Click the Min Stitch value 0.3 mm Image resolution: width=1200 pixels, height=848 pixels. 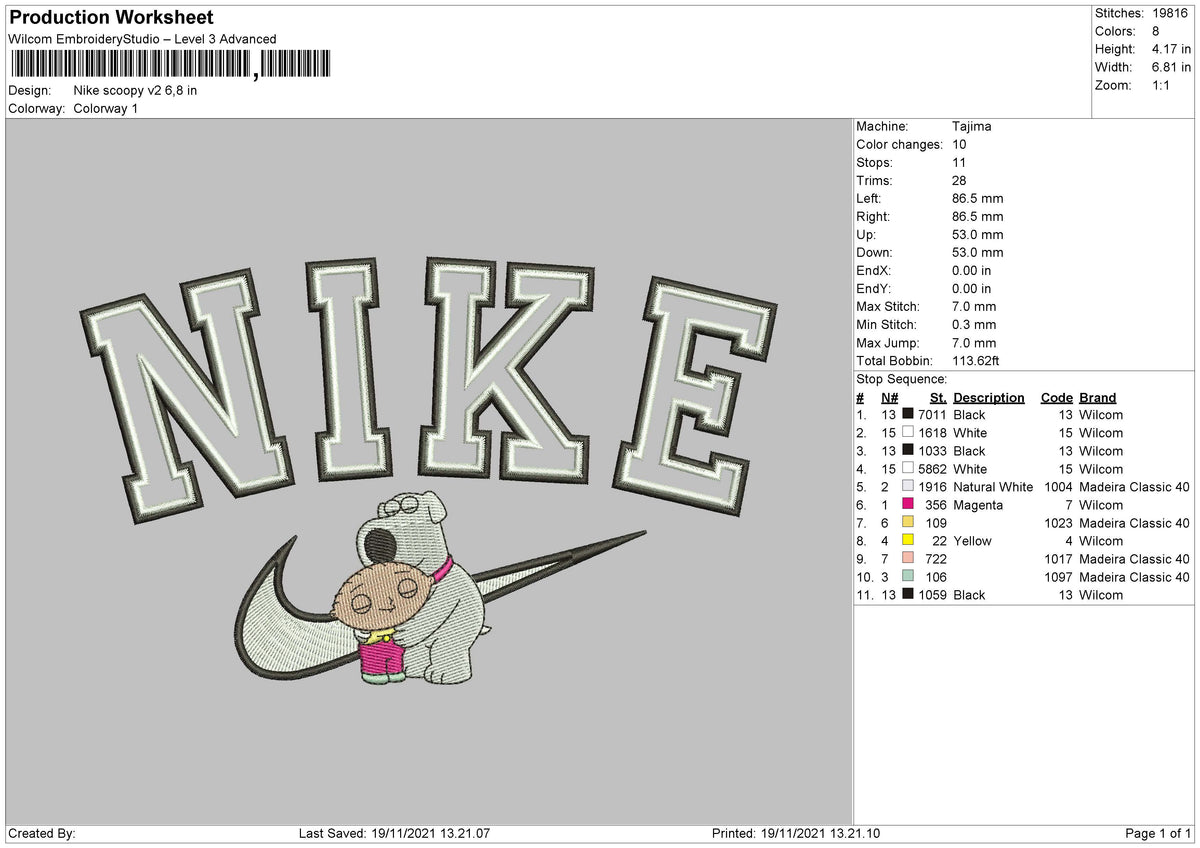click(974, 325)
